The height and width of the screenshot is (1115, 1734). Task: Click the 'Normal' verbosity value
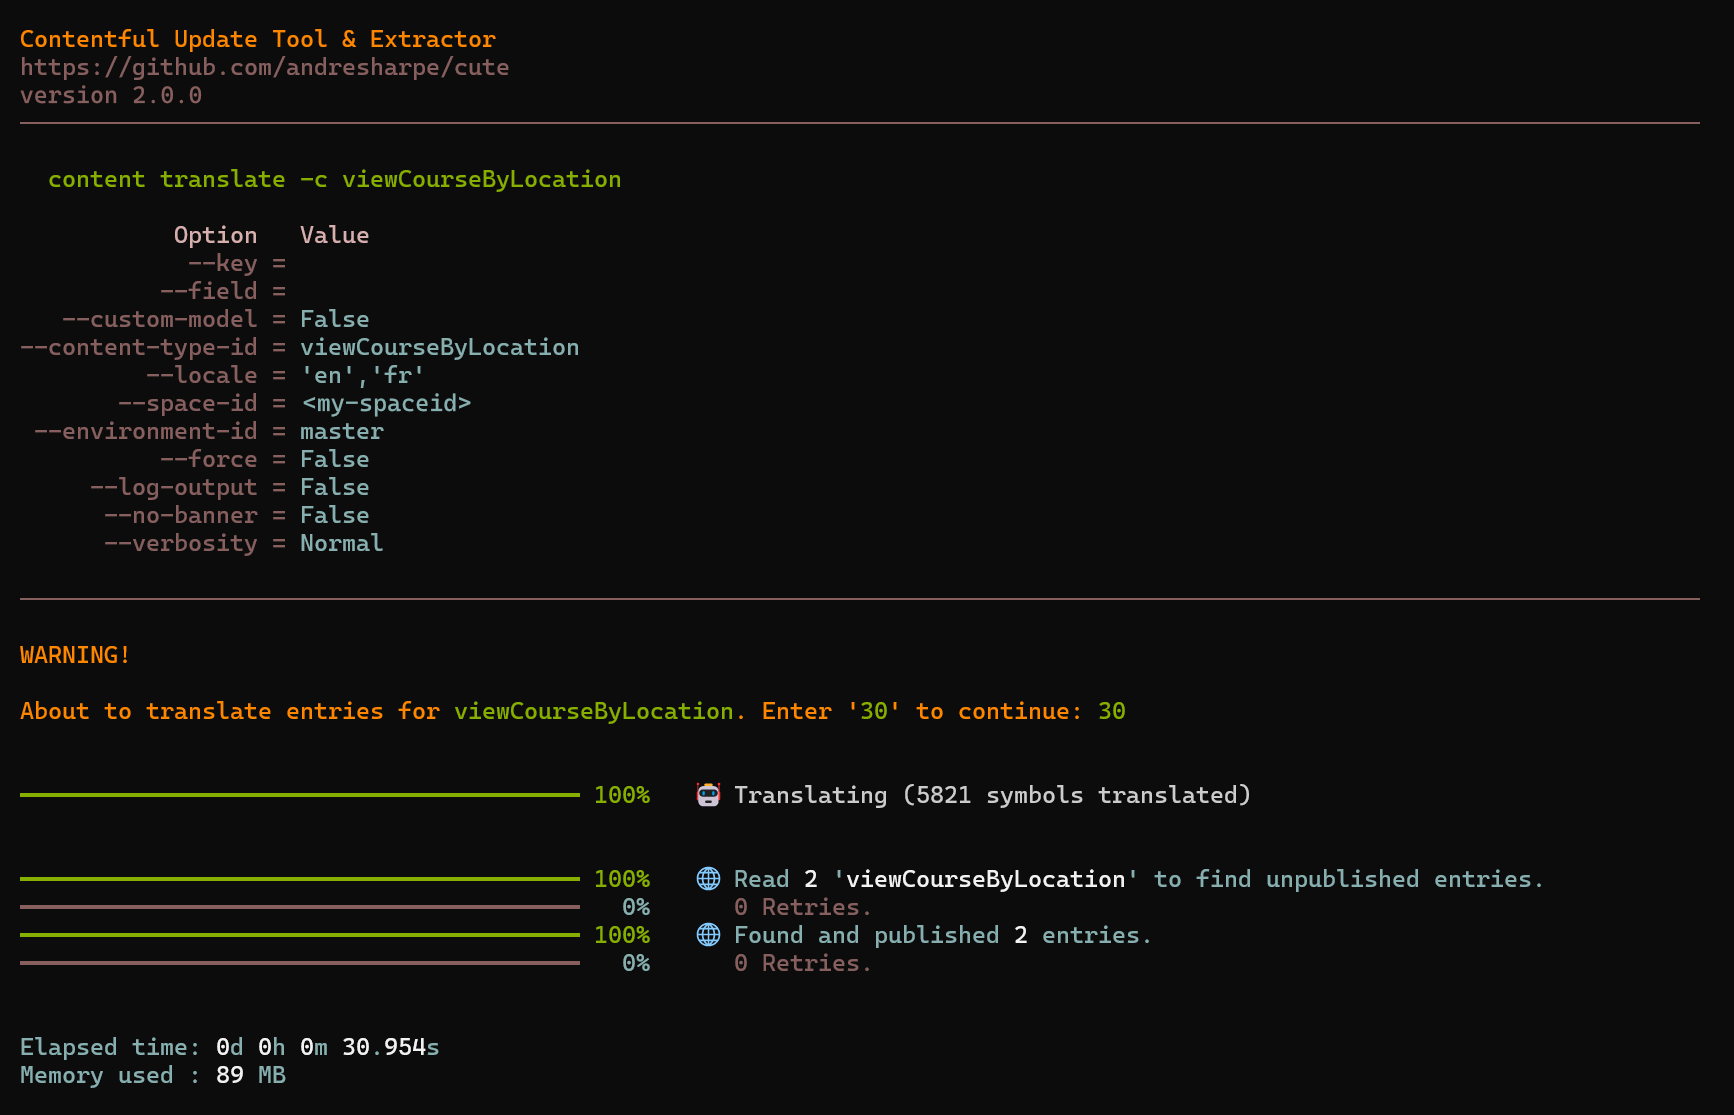tap(342, 543)
